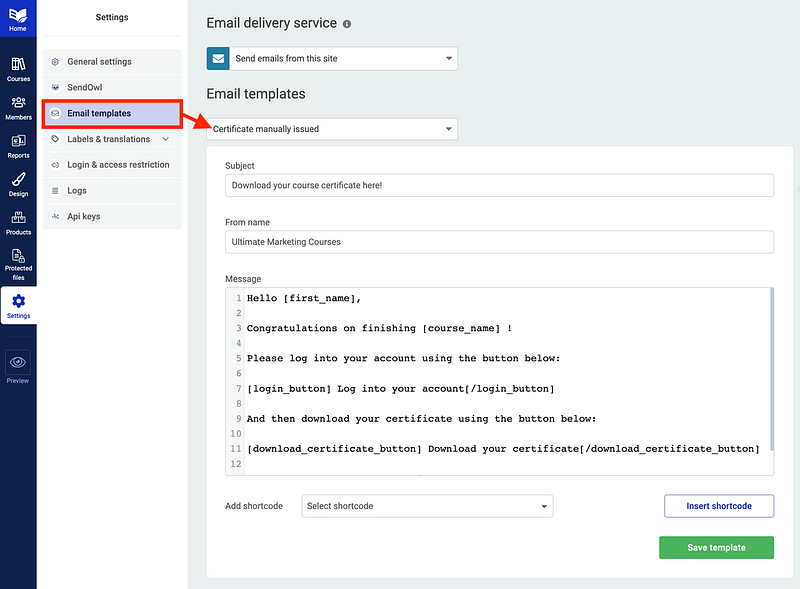Viewport: 800px width, 589px height.
Task: Open the Reports icon
Action: point(18,146)
